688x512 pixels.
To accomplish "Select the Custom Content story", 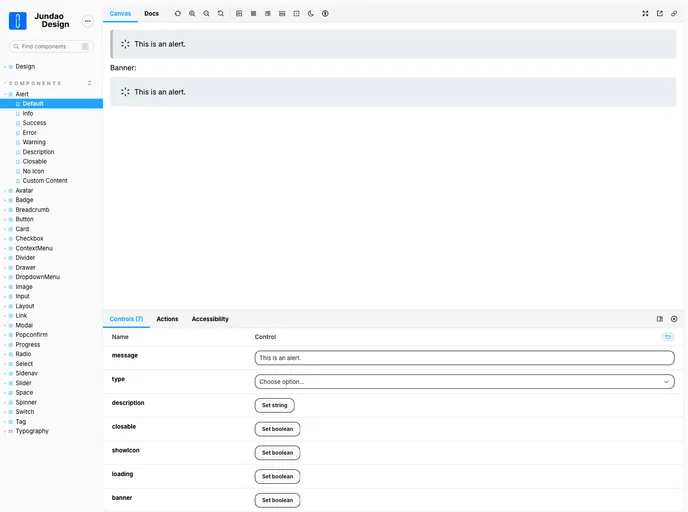I will coord(45,181).
